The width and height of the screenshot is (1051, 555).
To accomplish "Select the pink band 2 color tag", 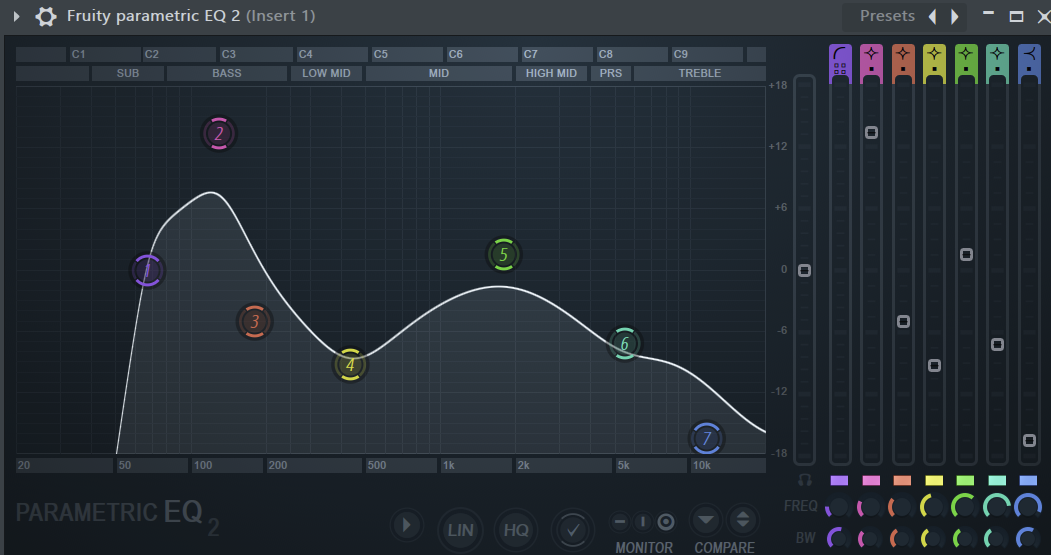I will point(871,481).
